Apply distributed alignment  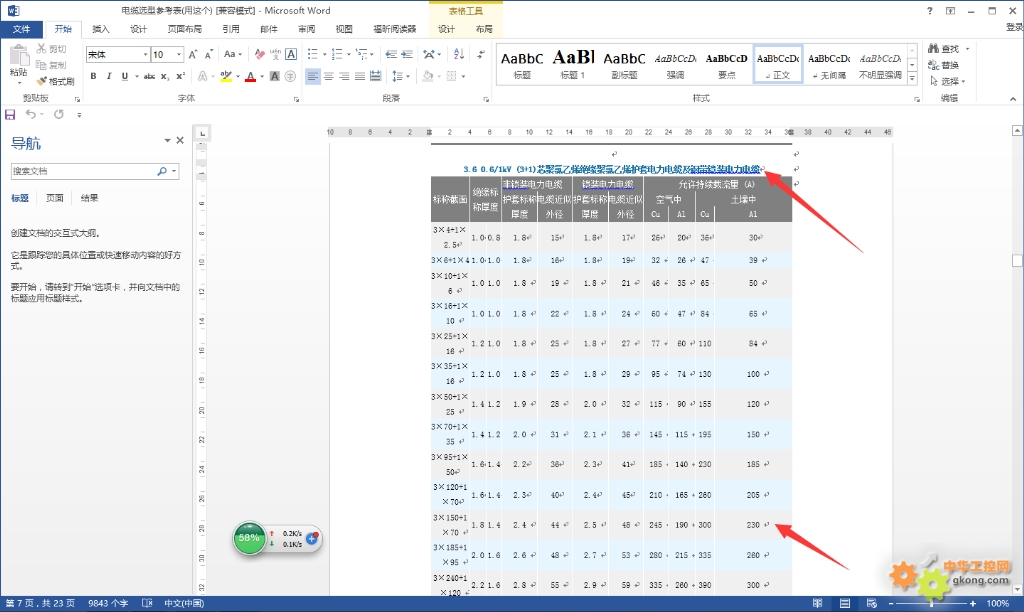tap(376, 76)
